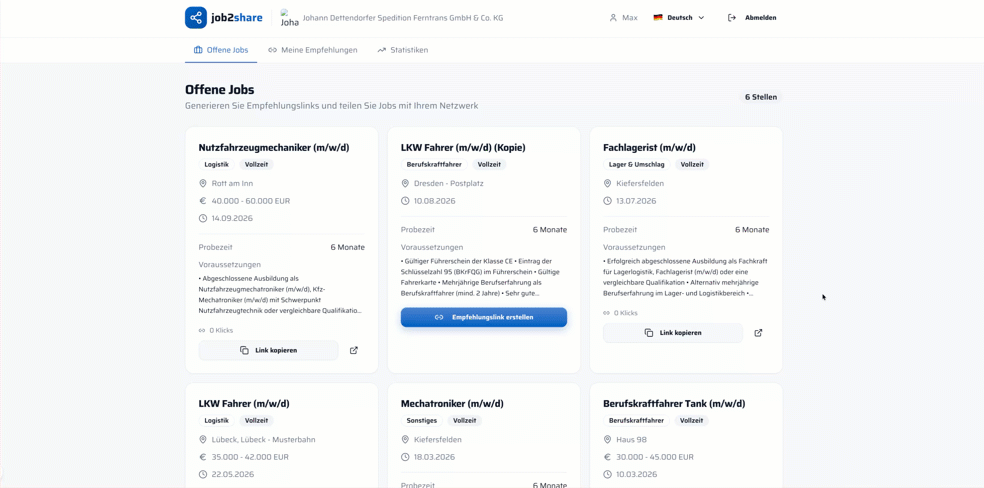Click location pin icon beside Haus 98

pyautogui.click(x=607, y=440)
